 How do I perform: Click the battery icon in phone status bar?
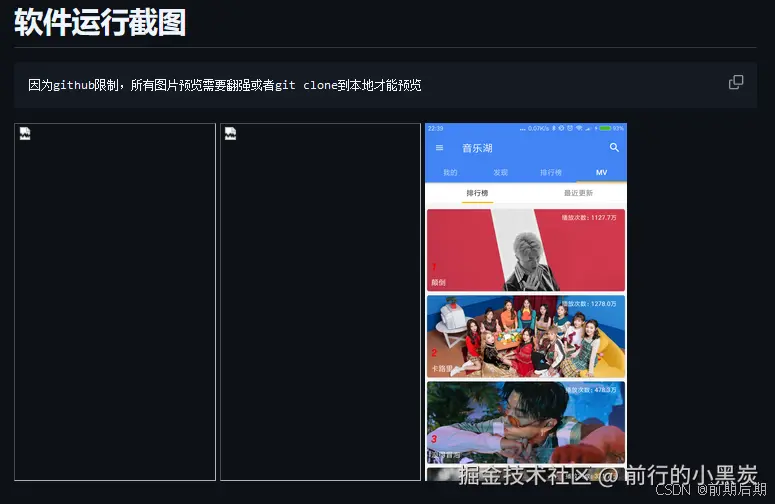coord(605,128)
